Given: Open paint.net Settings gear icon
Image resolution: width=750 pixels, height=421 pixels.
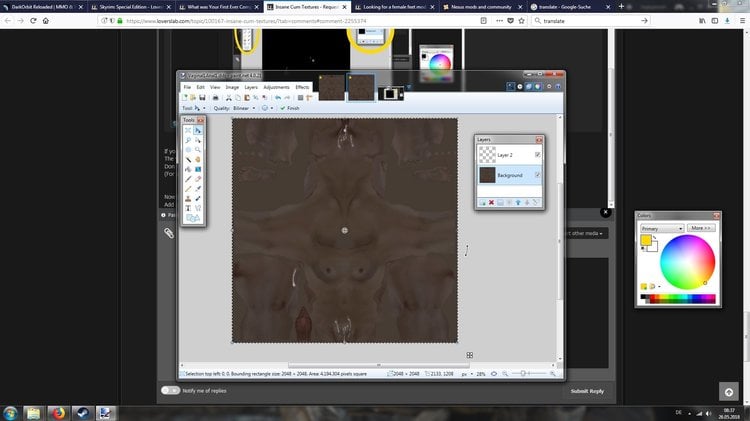Looking at the screenshot, I should pos(549,87).
